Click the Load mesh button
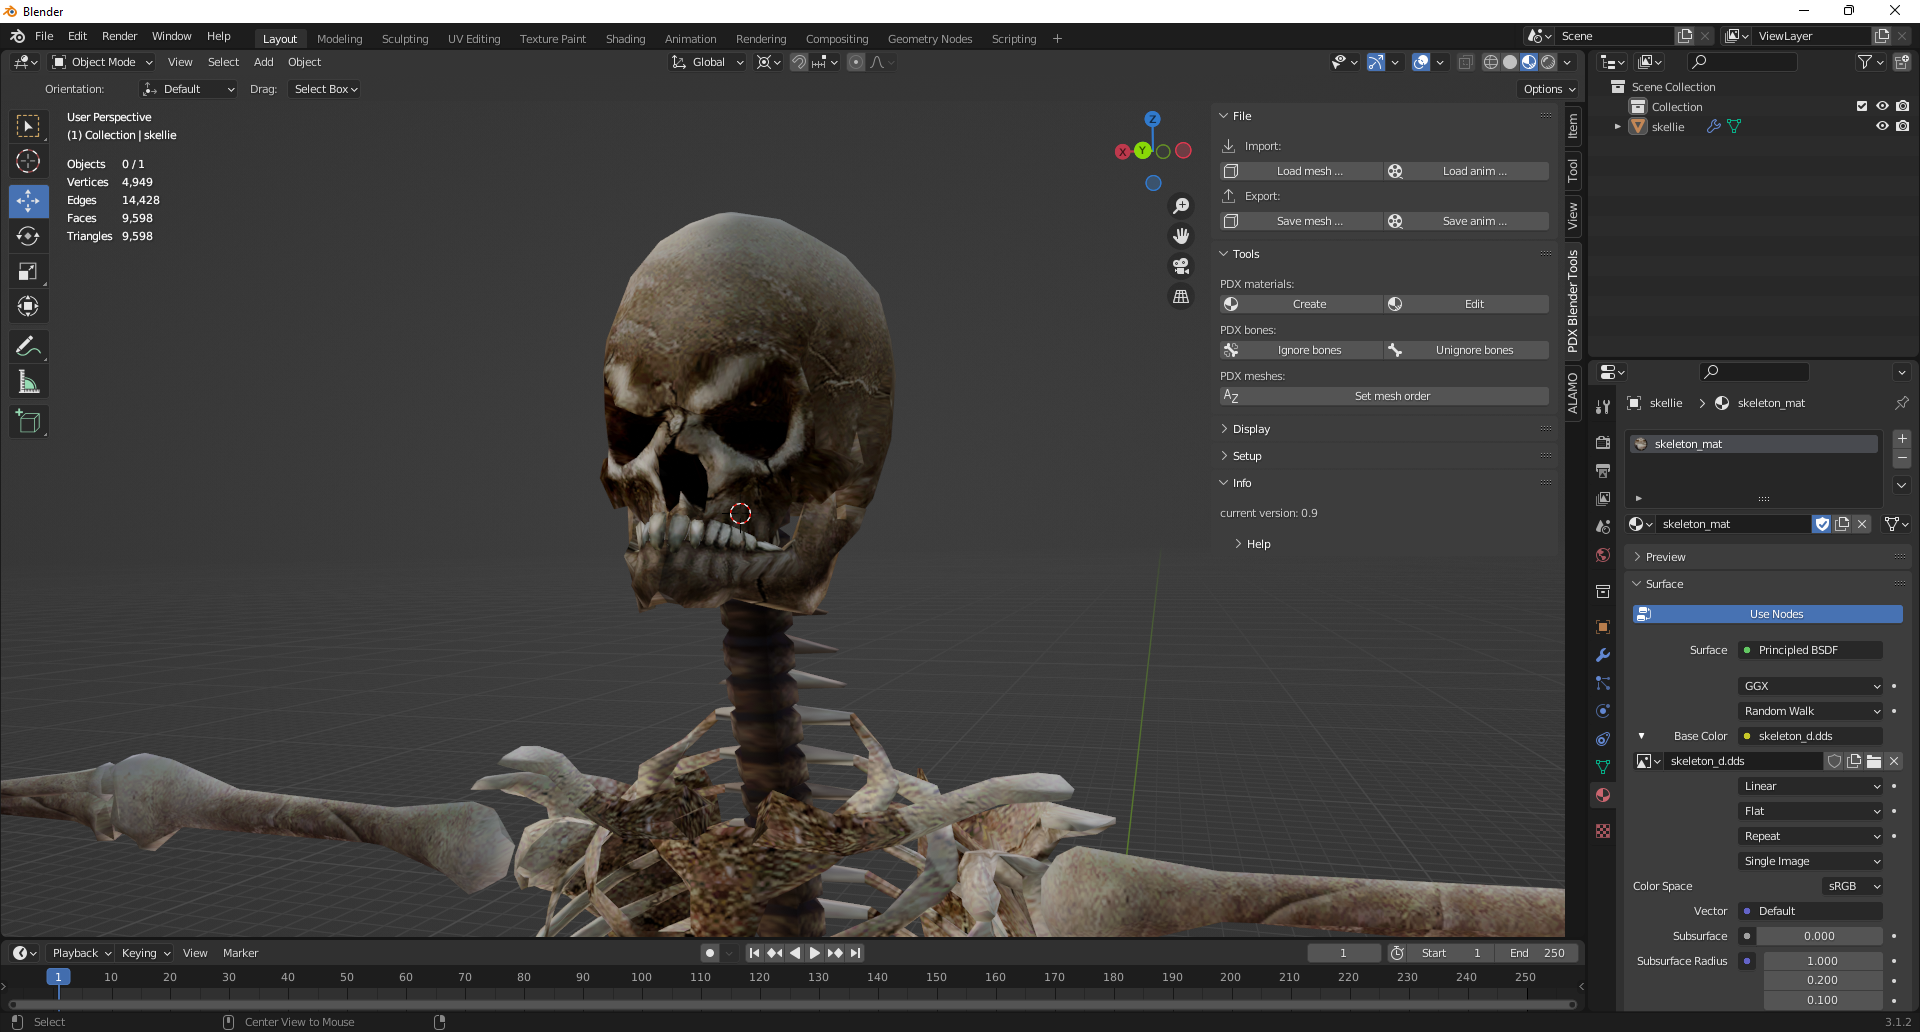Screen dimensions: 1920x1032 click(x=1301, y=171)
